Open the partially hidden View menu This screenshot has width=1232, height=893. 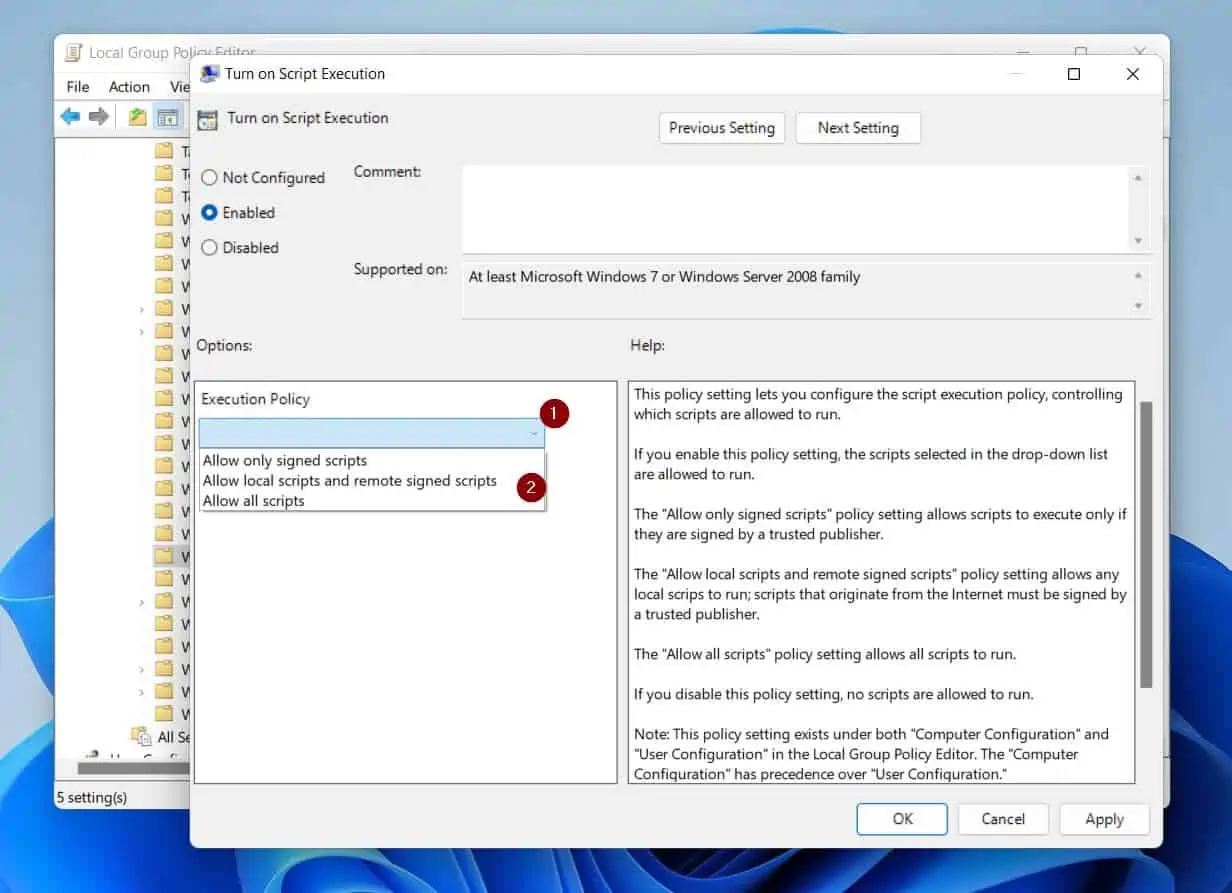coord(179,87)
